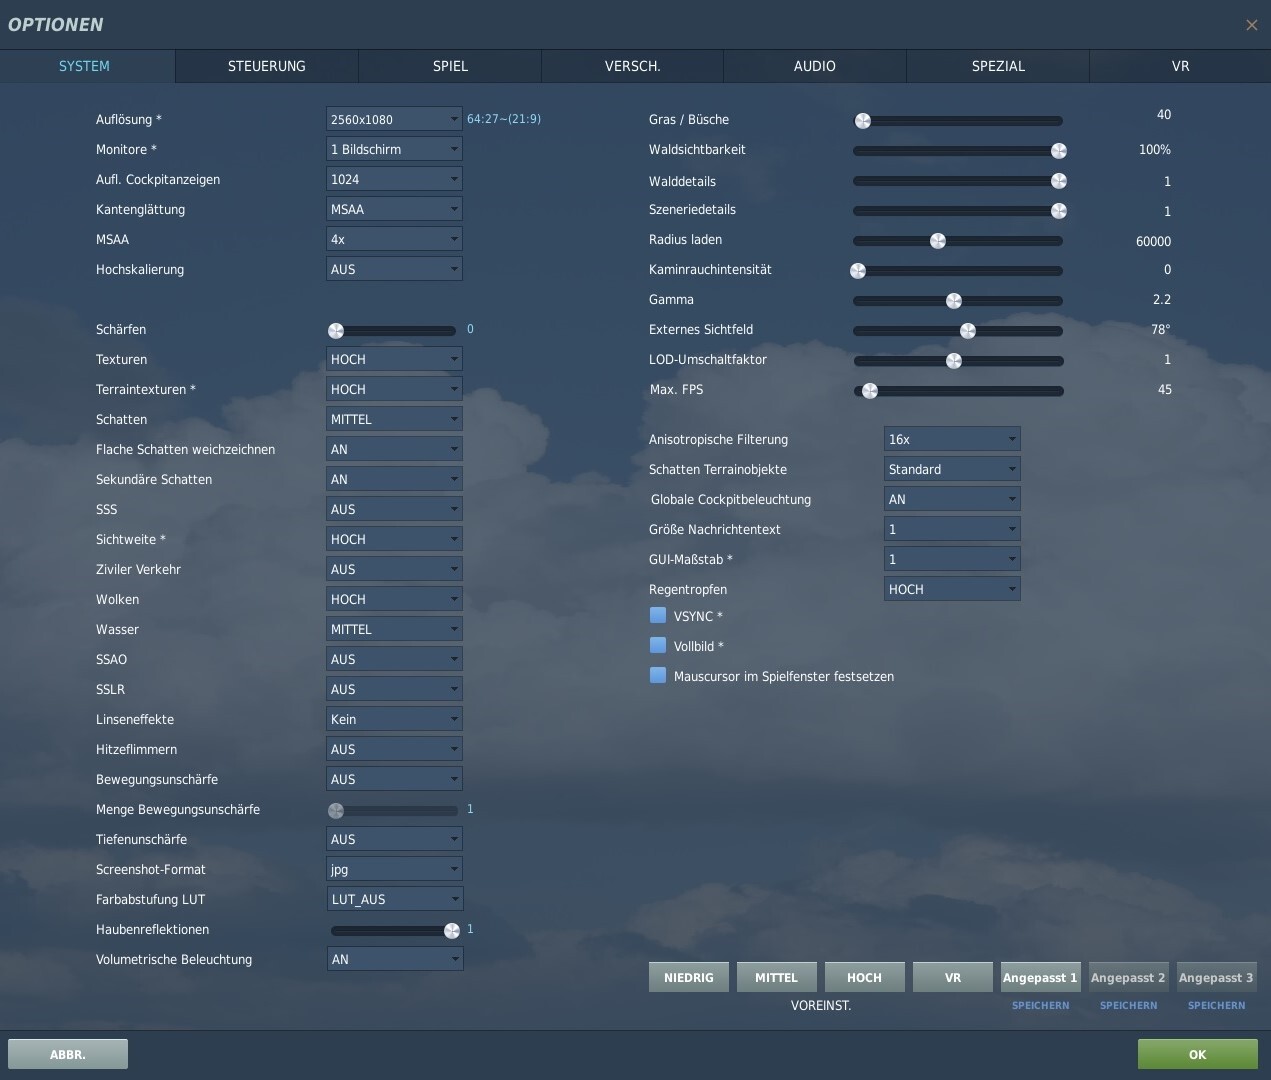Screen dimensions: 1271x1080
Task: Go to the VERSCH. tab
Action: (632, 66)
